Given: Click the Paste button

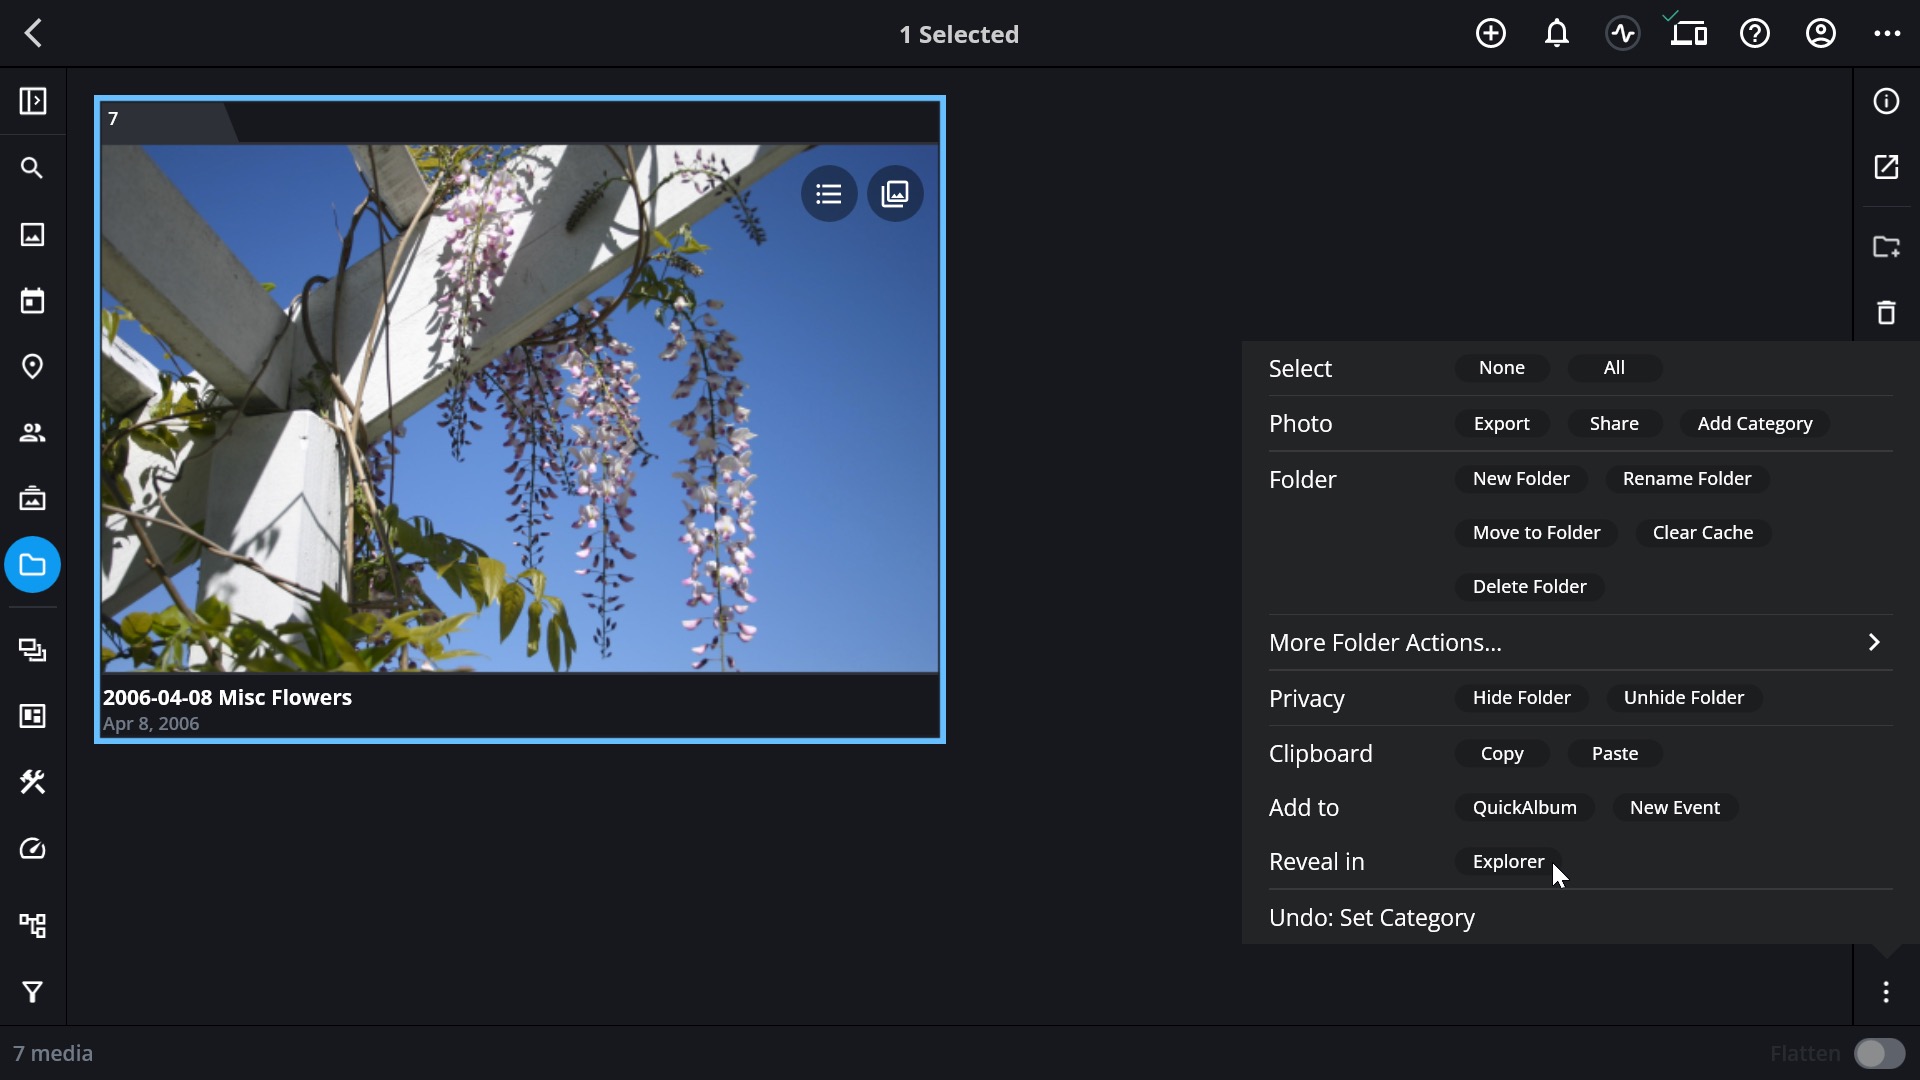Looking at the screenshot, I should click(x=1614, y=754).
